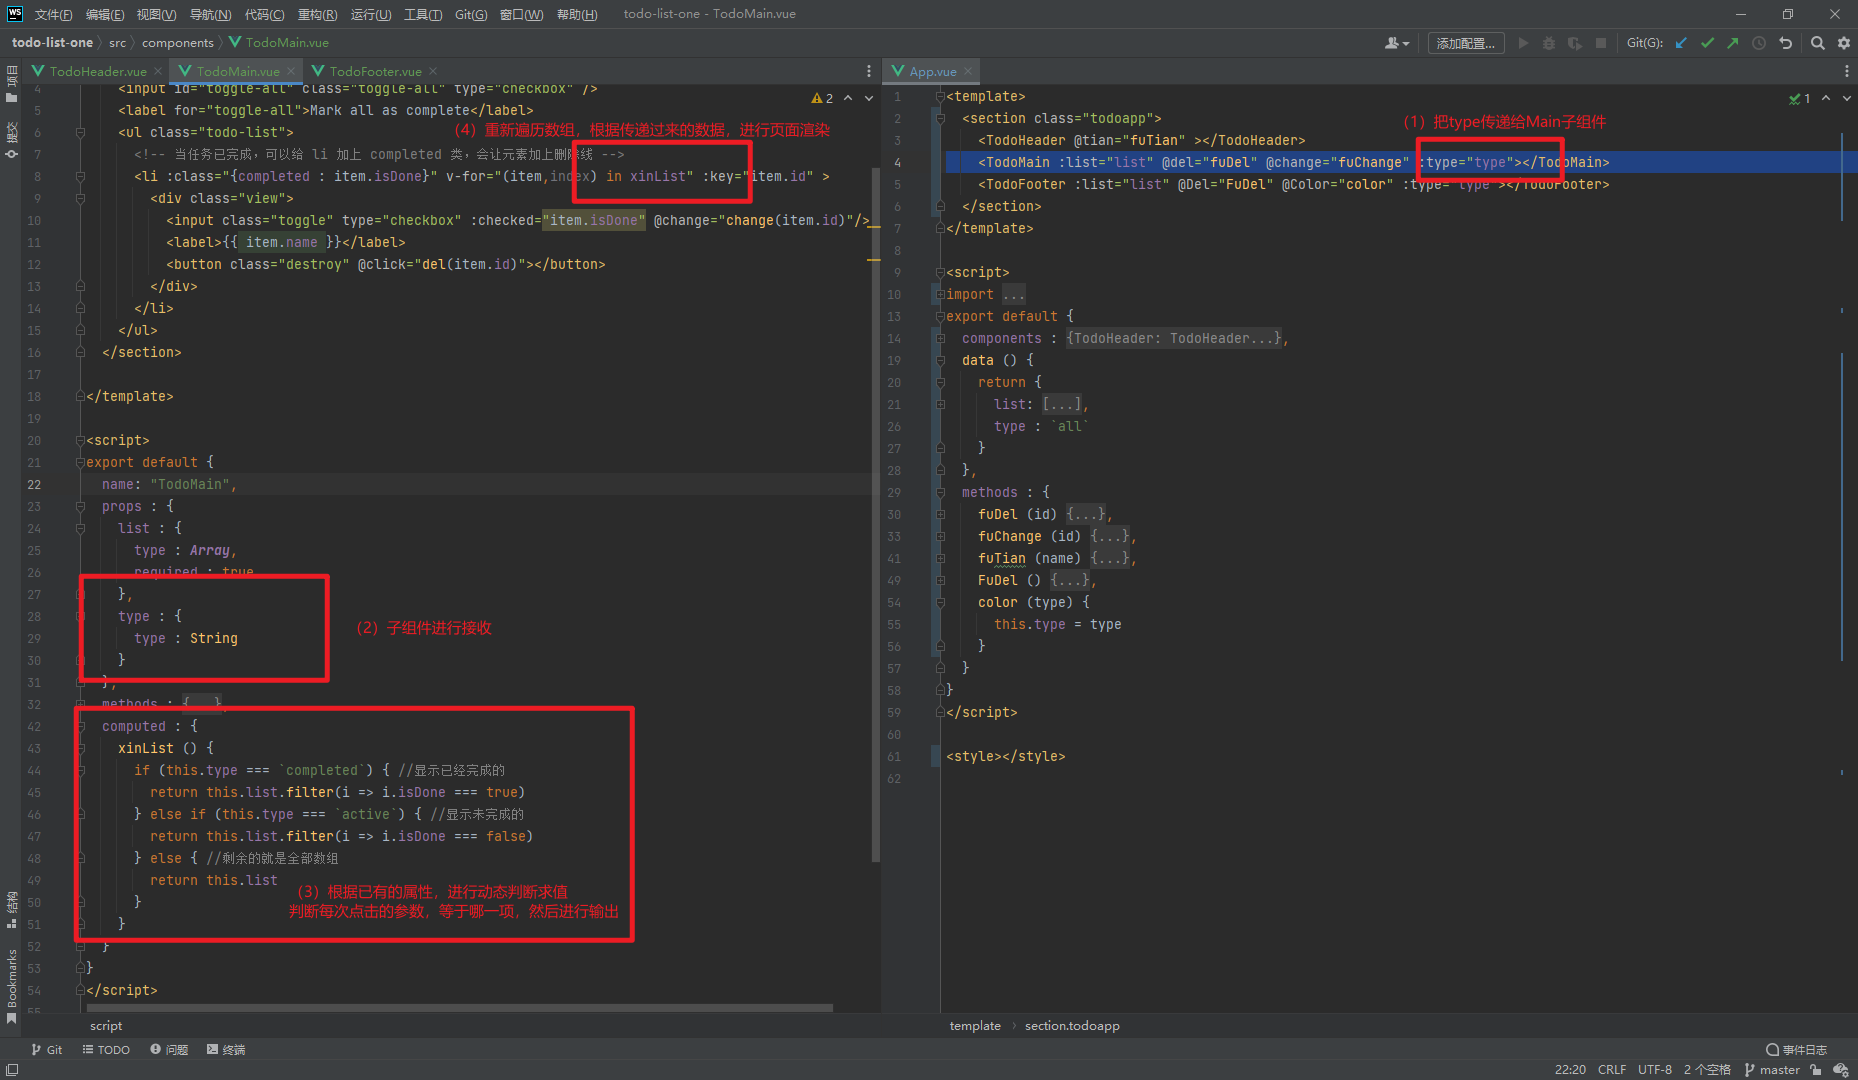The height and width of the screenshot is (1080, 1858).
Task: Open the 代码(C) menu
Action: [264, 14]
